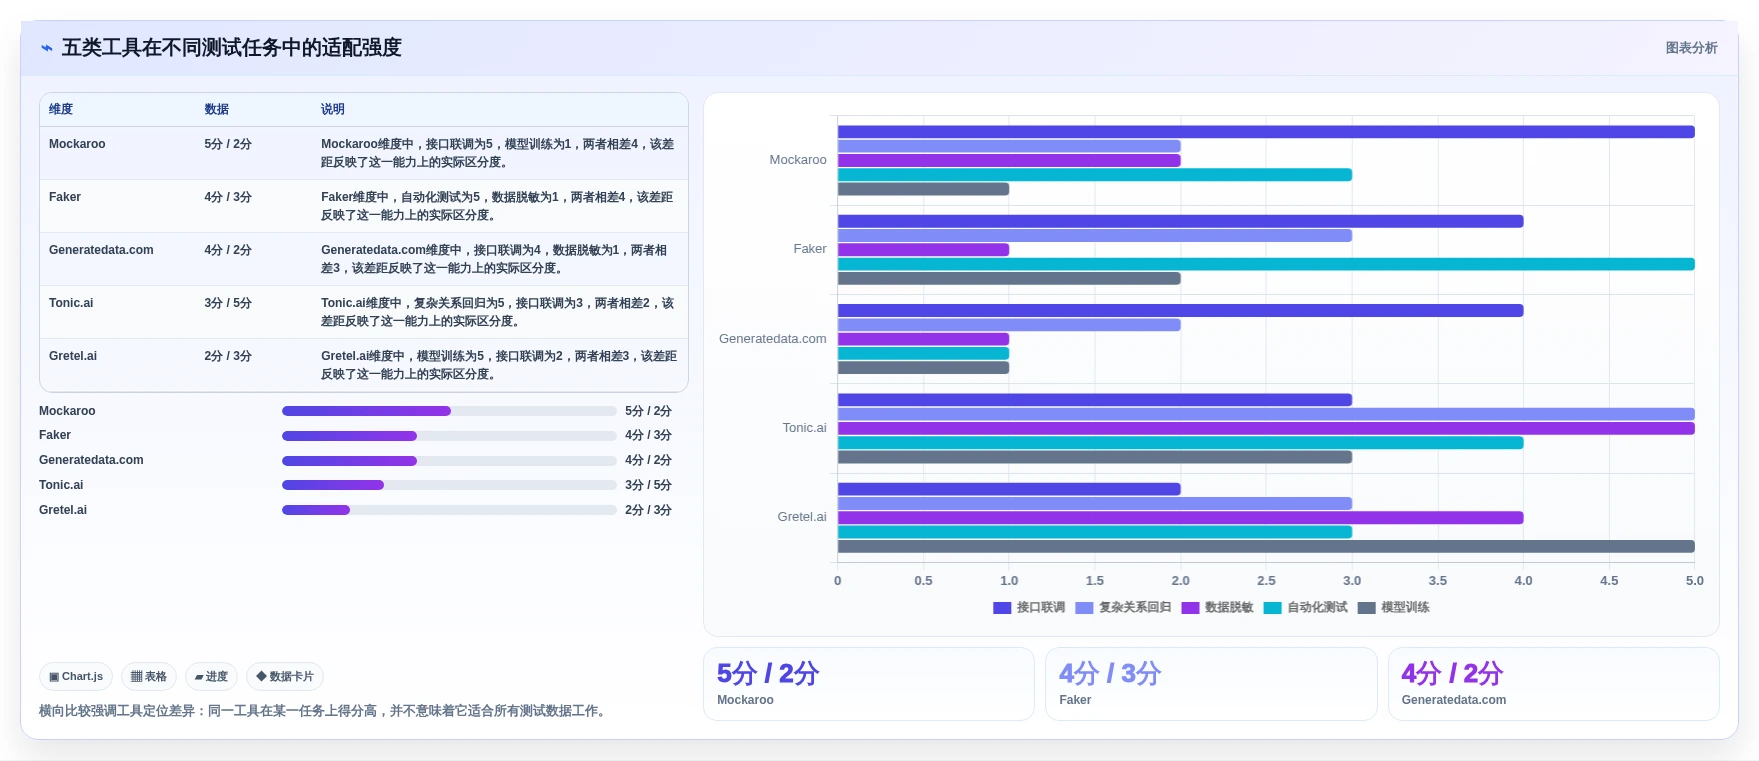Toggle 复杂关系回归 legend swatch
The height and width of the screenshot is (761, 1759).
click(1084, 608)
